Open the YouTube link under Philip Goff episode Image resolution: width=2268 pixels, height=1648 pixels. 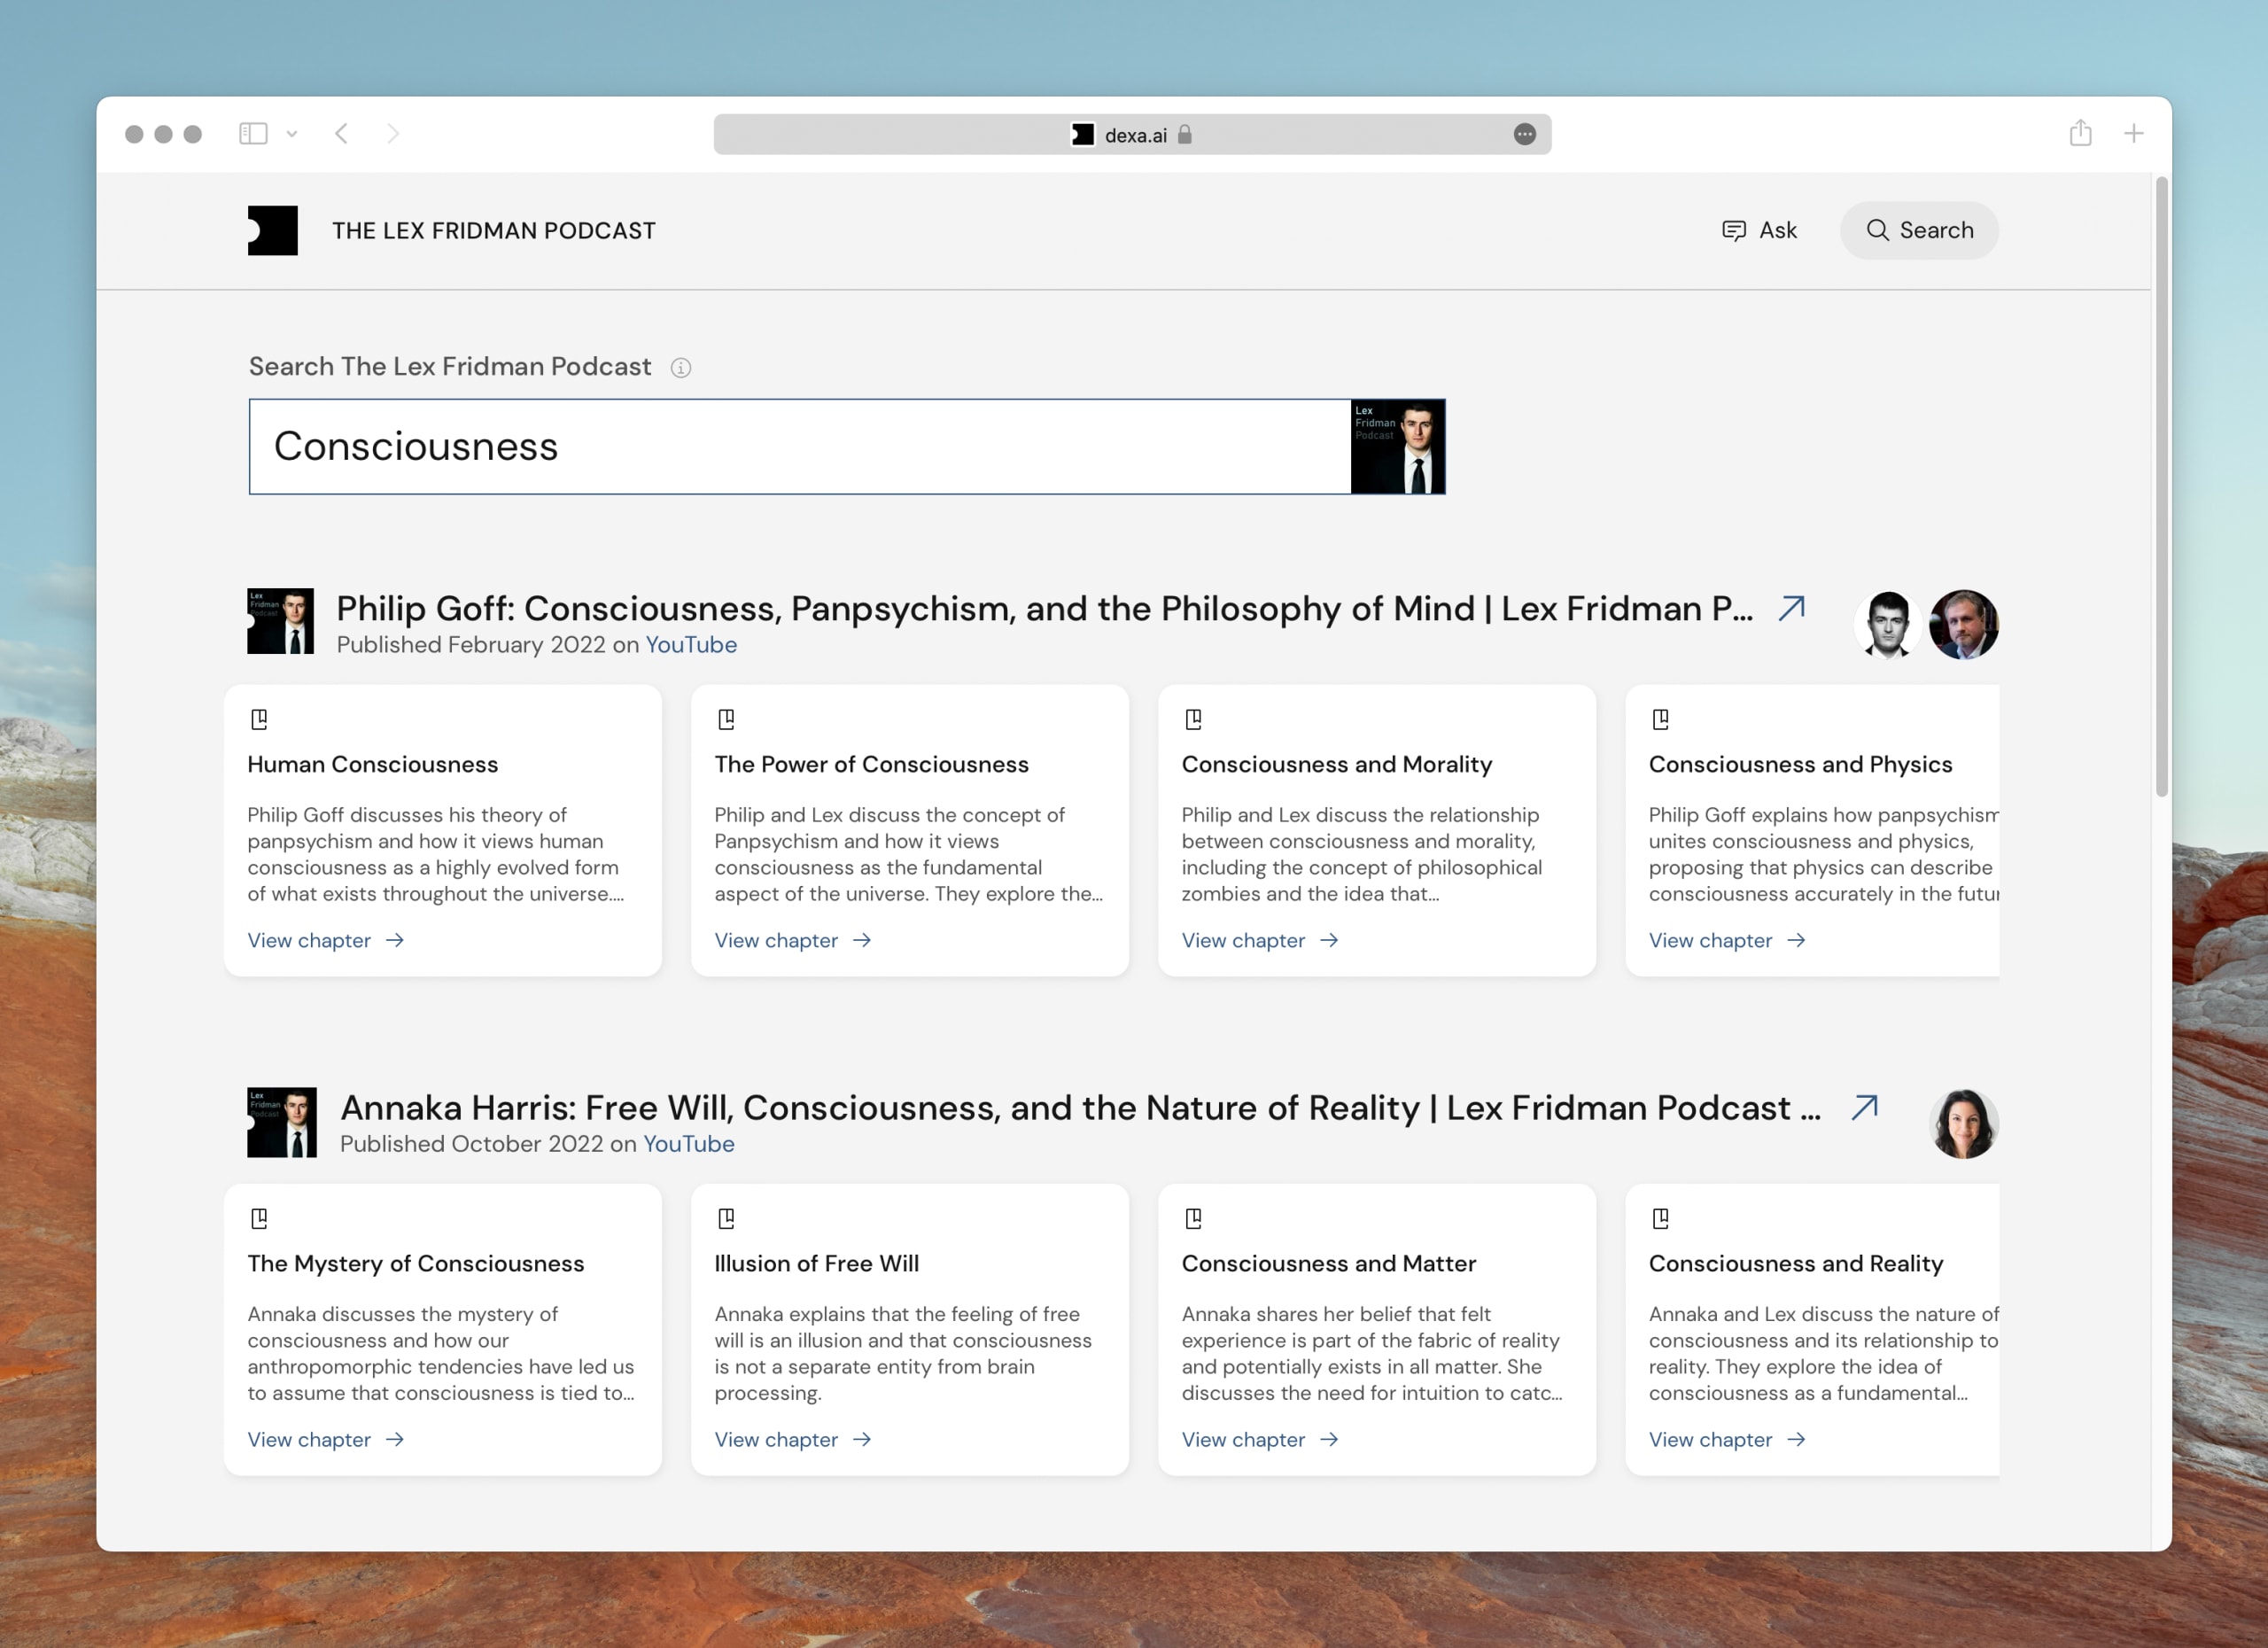tap(691, 645)
